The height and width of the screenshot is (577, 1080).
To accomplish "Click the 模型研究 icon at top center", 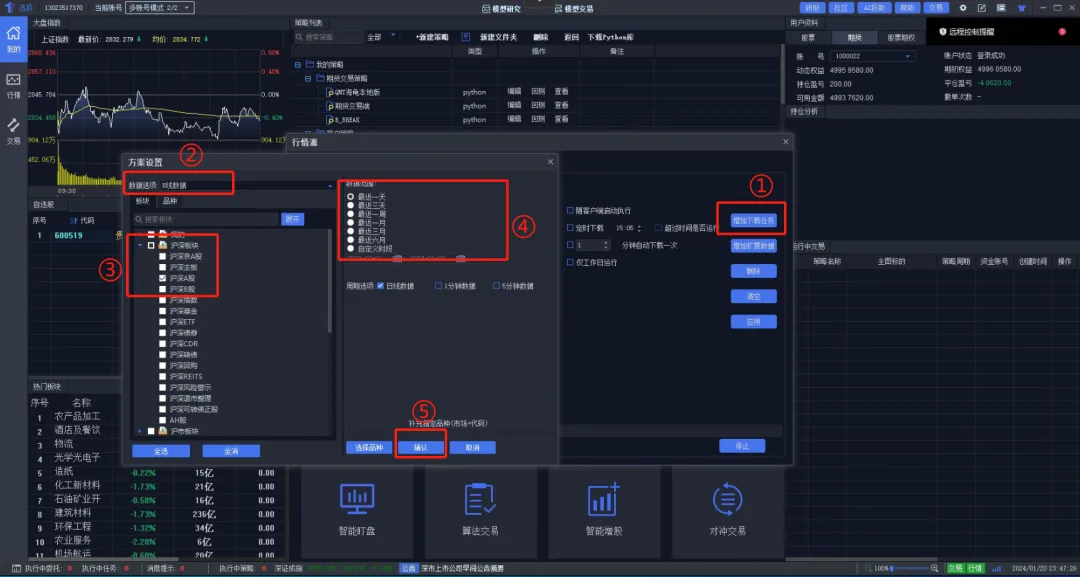I will (x=486, y=9).
